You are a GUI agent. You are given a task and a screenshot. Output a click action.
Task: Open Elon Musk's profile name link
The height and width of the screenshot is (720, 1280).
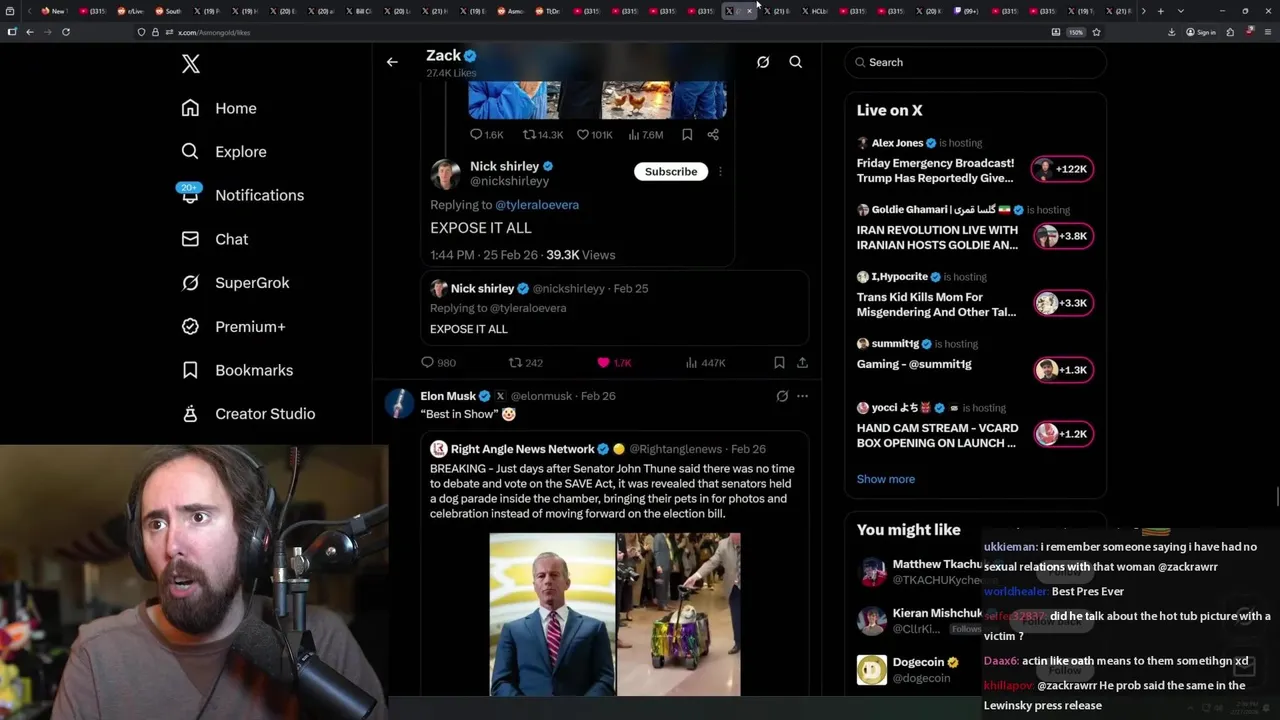tap(448, 396)
